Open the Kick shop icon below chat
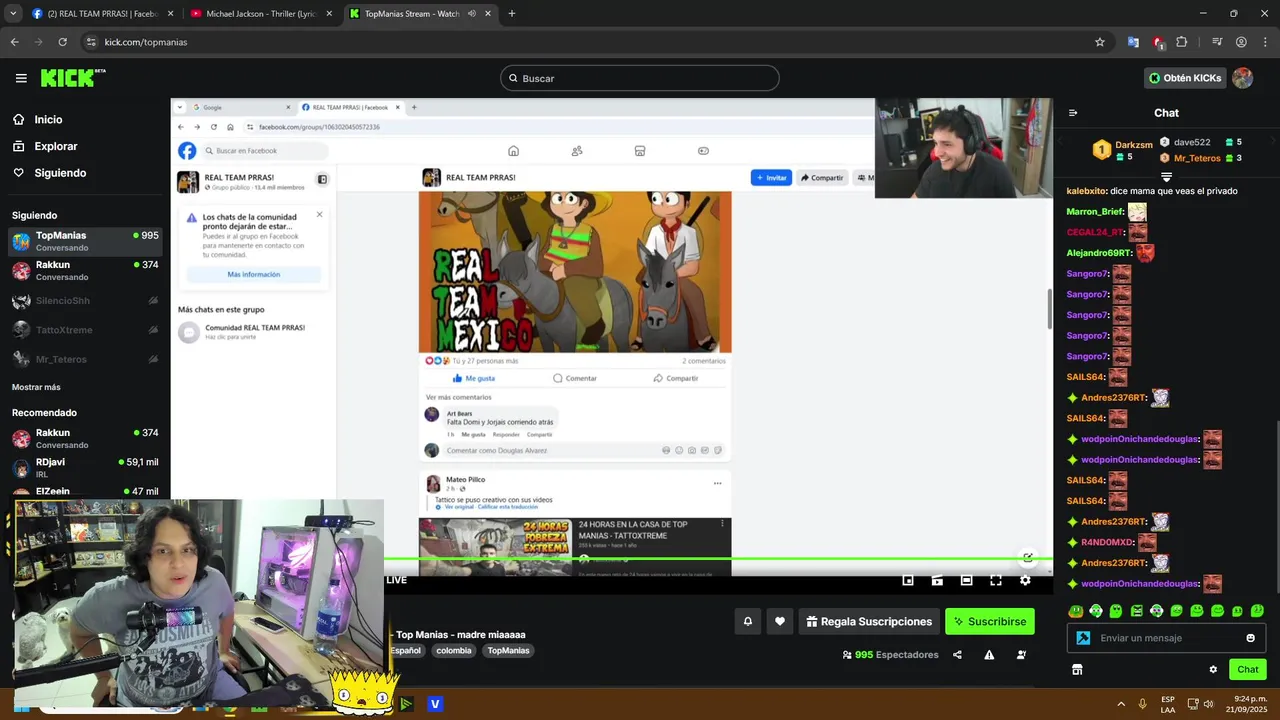Image resolution: width=1280 pixels, height=720 pixels. 1077,669
